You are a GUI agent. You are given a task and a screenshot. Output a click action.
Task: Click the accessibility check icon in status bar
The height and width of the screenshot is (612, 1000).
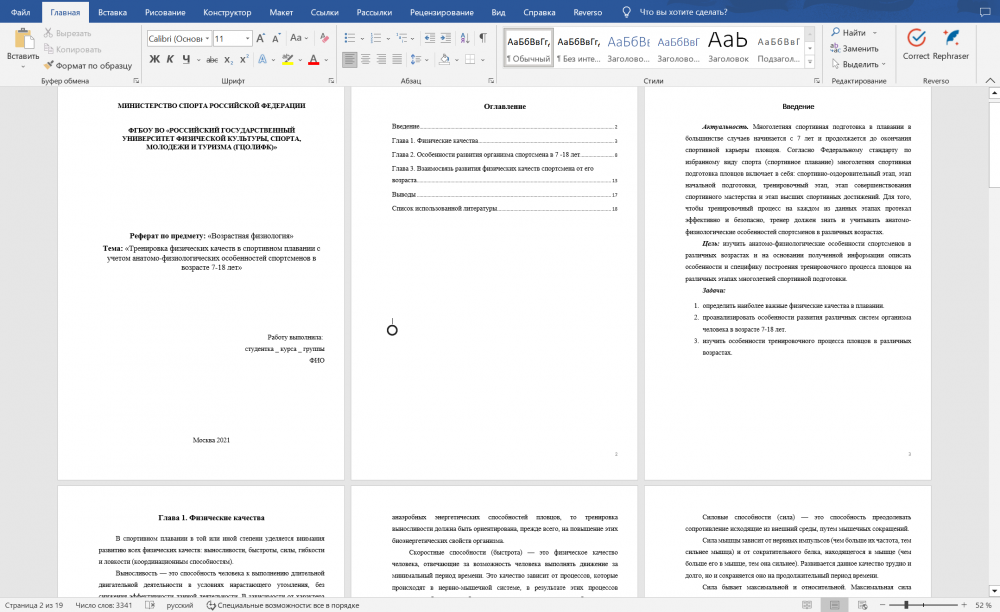210,605
